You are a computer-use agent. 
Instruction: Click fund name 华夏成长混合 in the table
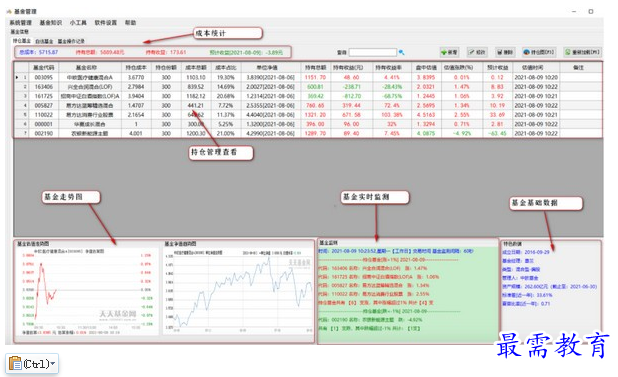90,124
